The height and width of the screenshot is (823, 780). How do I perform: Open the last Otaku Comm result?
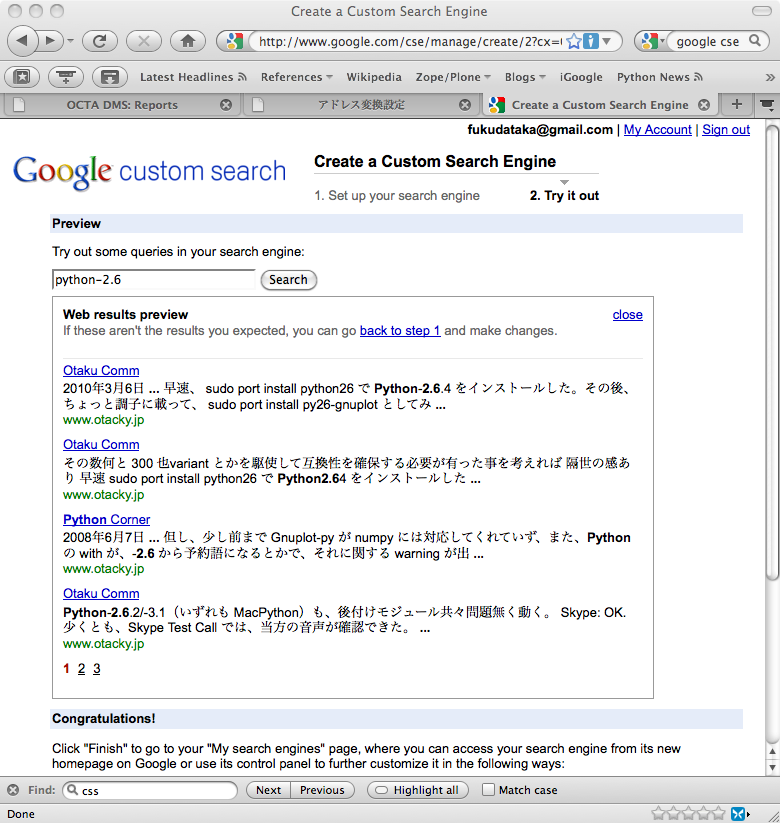click(x=101, y=594)
